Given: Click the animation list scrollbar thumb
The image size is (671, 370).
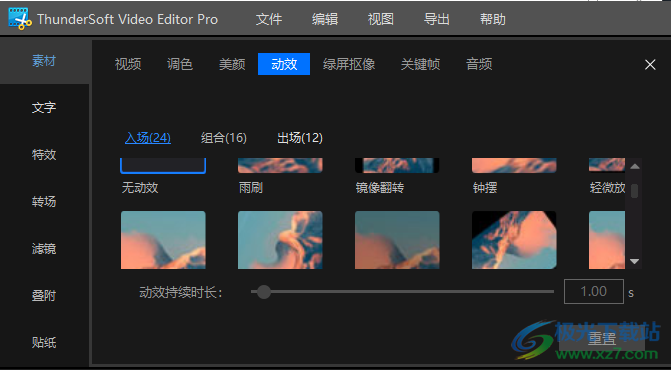Looking at the screenshot, I should (x=635, y=191).
